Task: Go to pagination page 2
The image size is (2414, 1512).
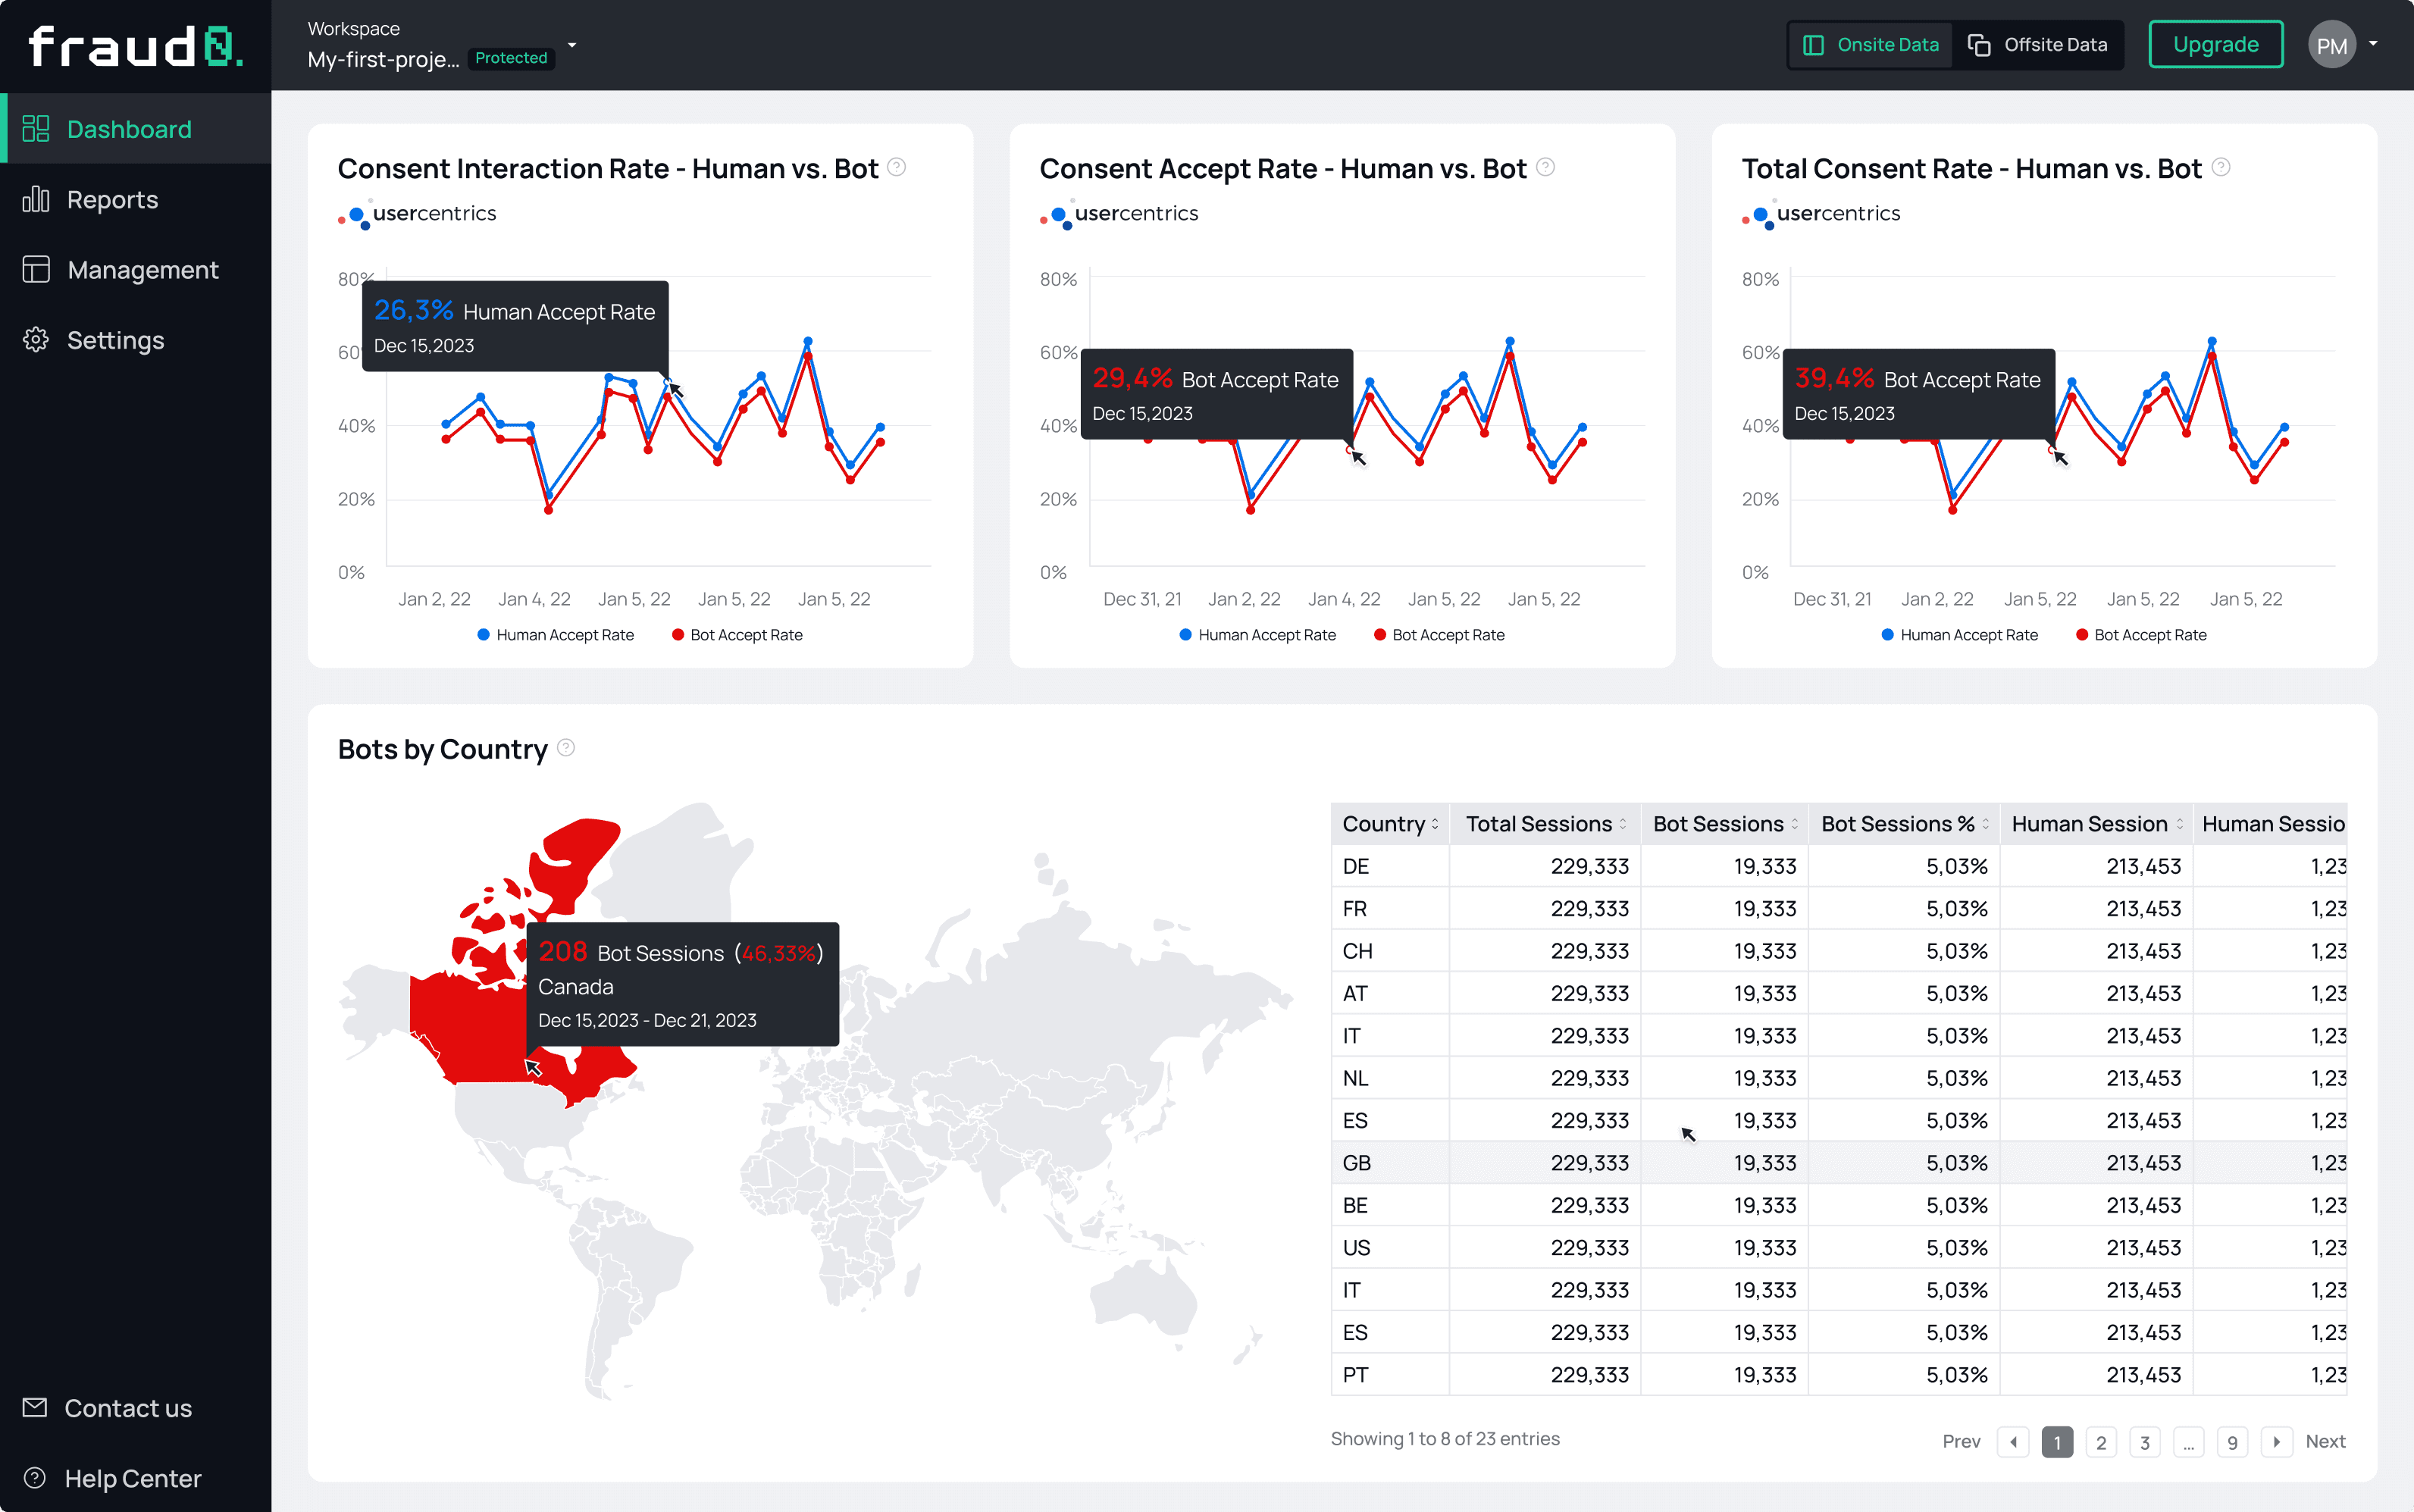Action: click(x=2101, y=1442)
